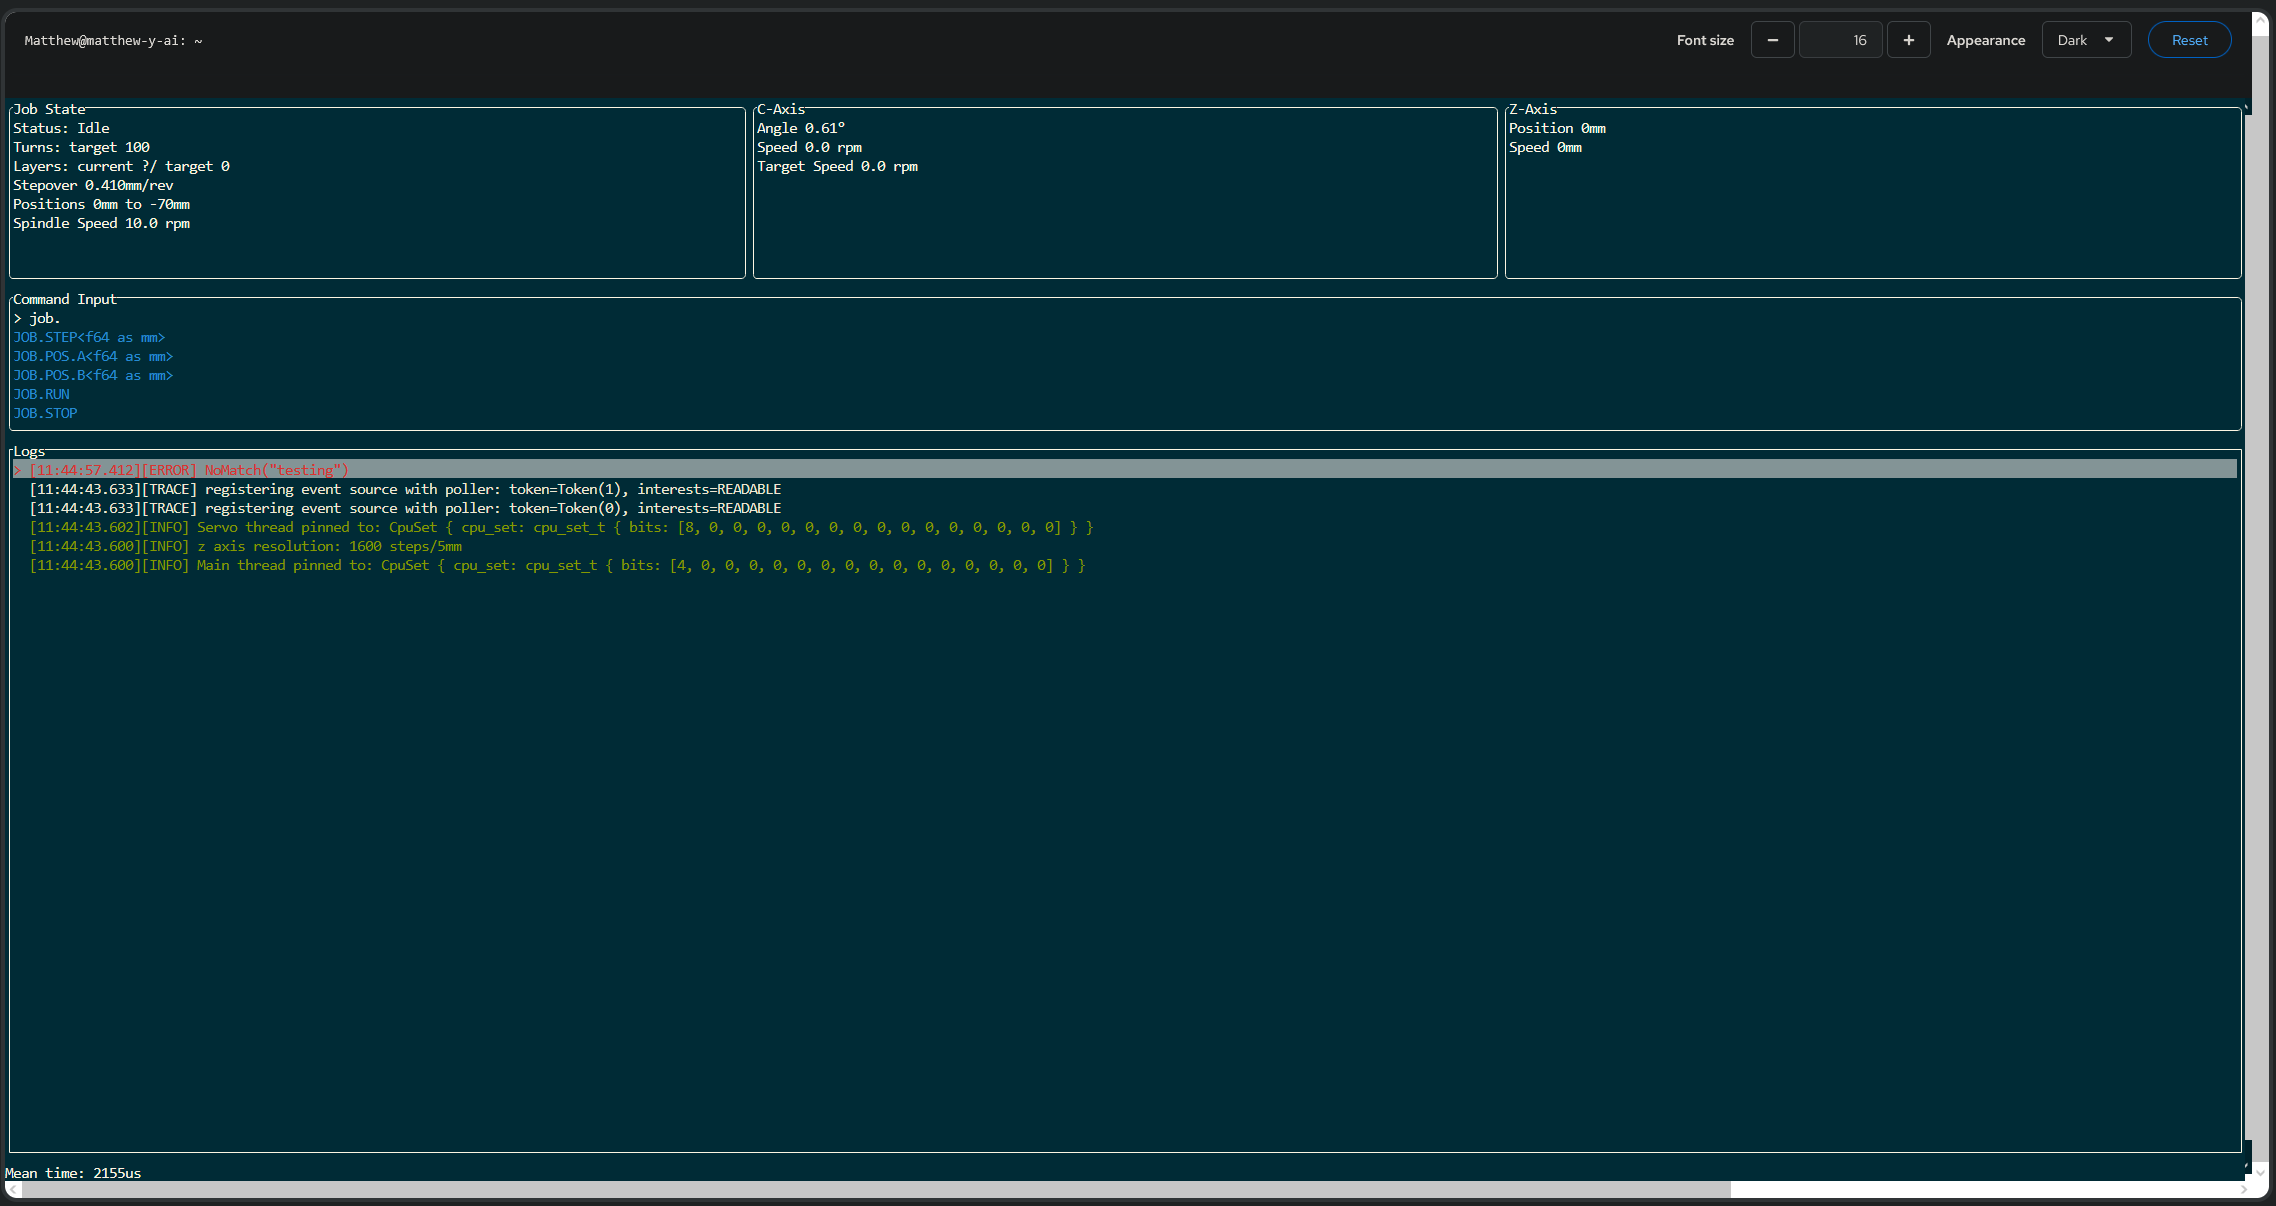Click the Z-Axis 'Speed 0mm' line

tap(1545, 147)
